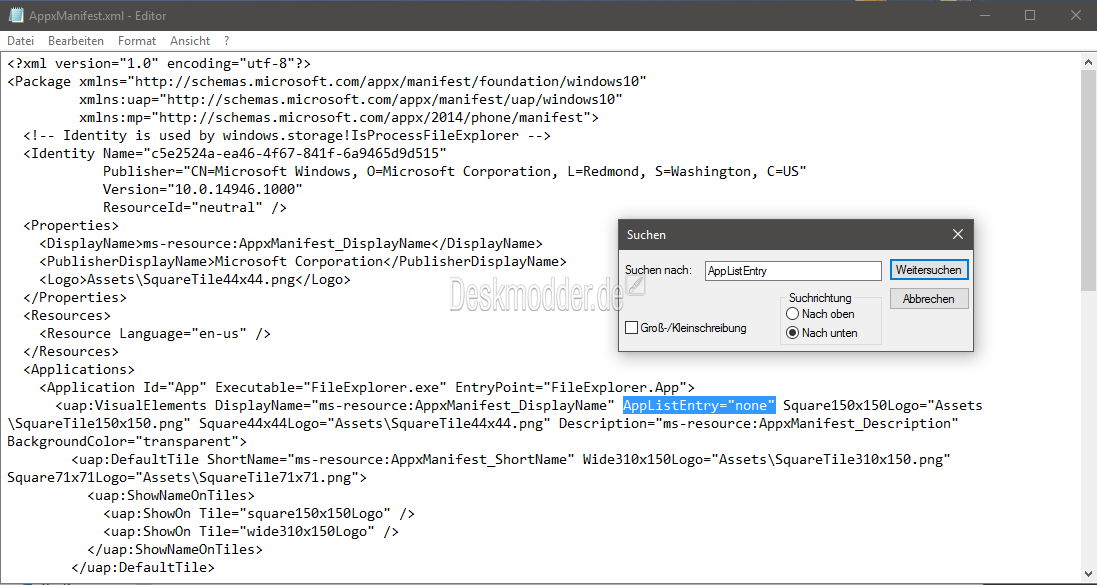This screenshot has width=1097, height=585.
Task: Click the opening uap:ShowNameOnTiles tag
Action: (171, 495)
